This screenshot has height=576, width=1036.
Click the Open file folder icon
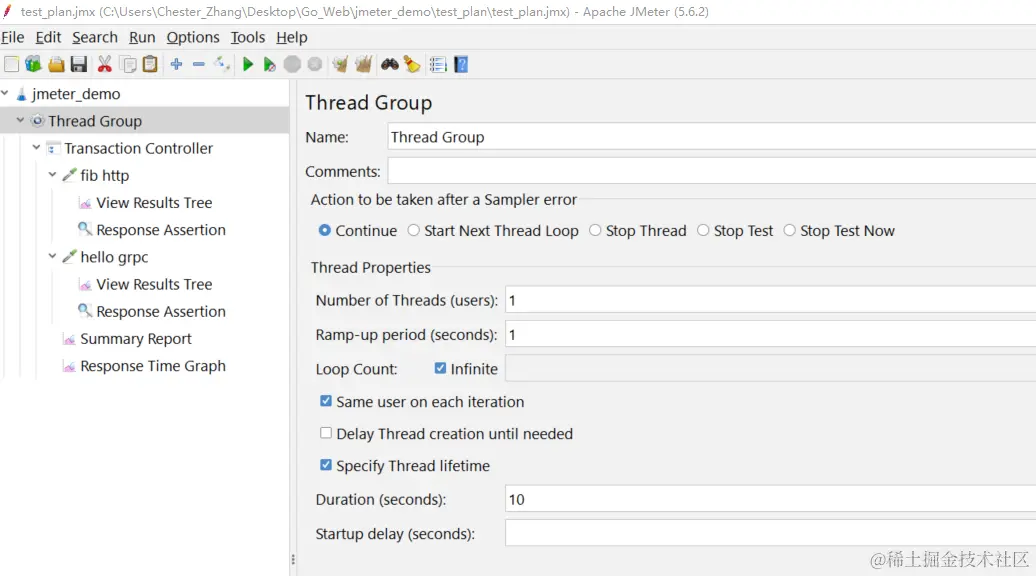tap(56, 64)
